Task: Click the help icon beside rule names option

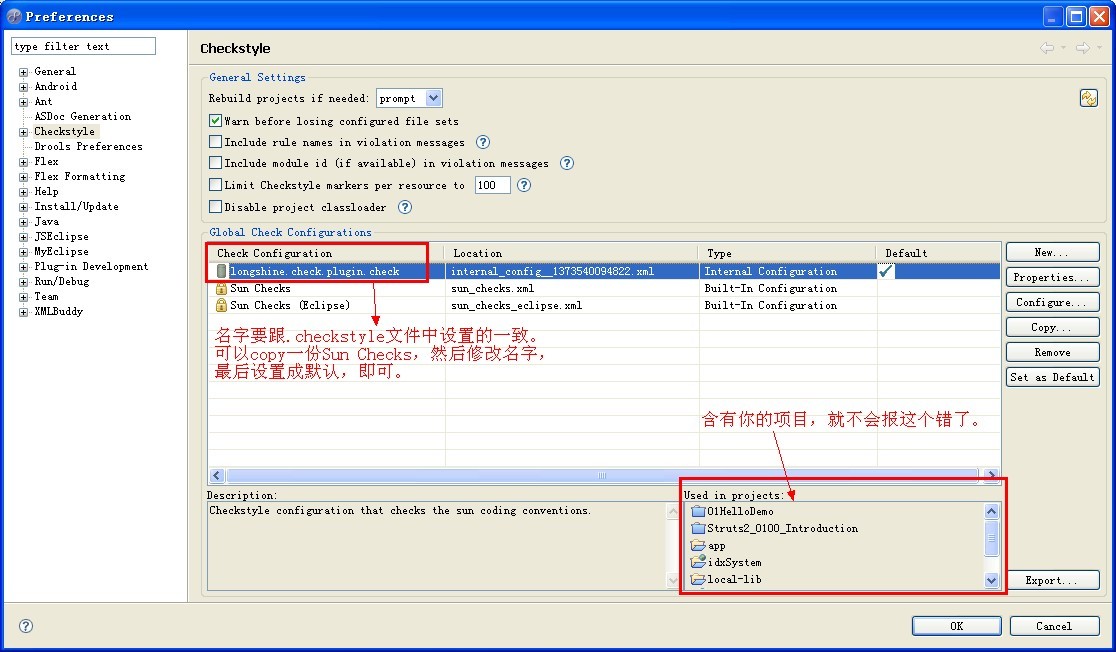Action: (483, 142)
